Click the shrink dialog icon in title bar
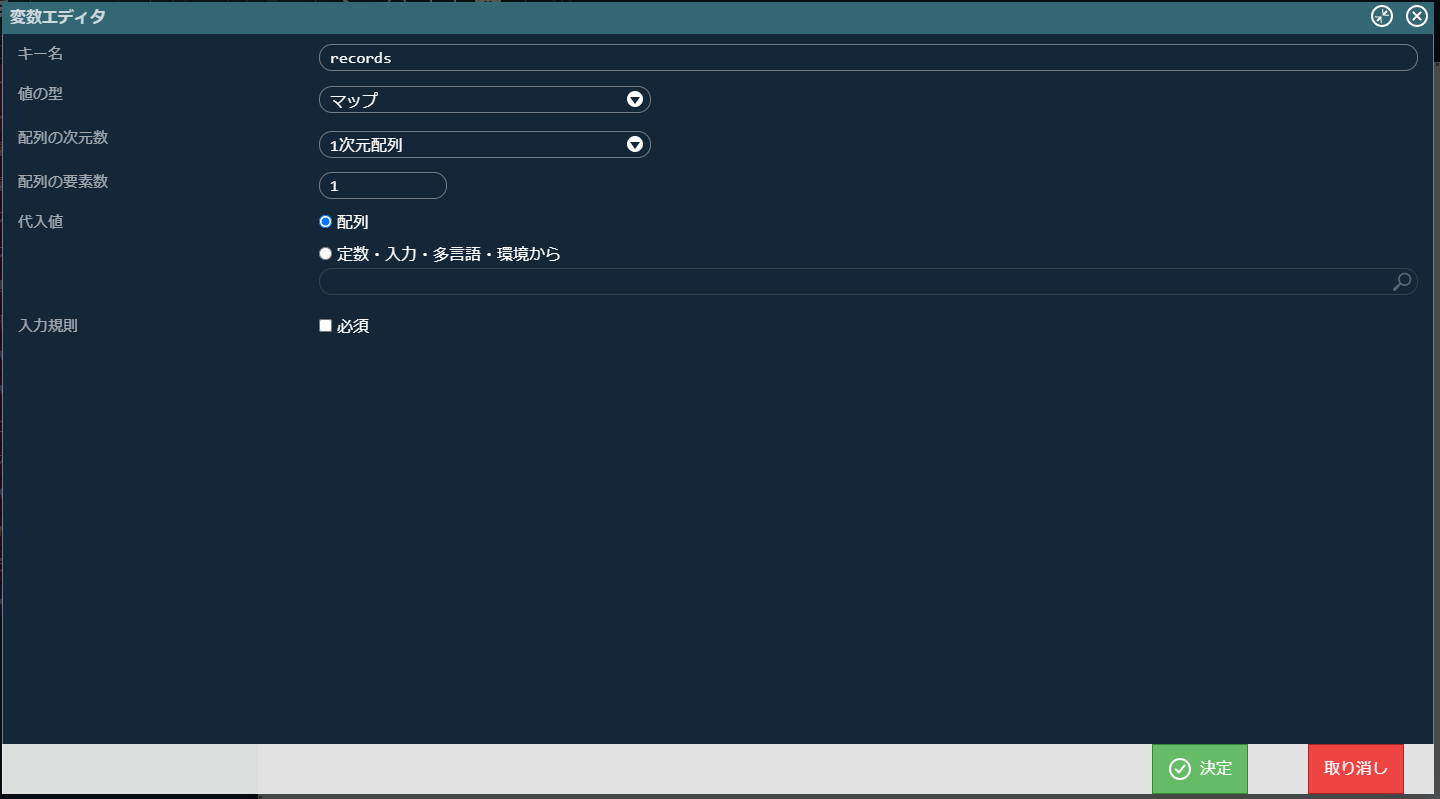The image size is (1440, 799). pos(1381,16)
